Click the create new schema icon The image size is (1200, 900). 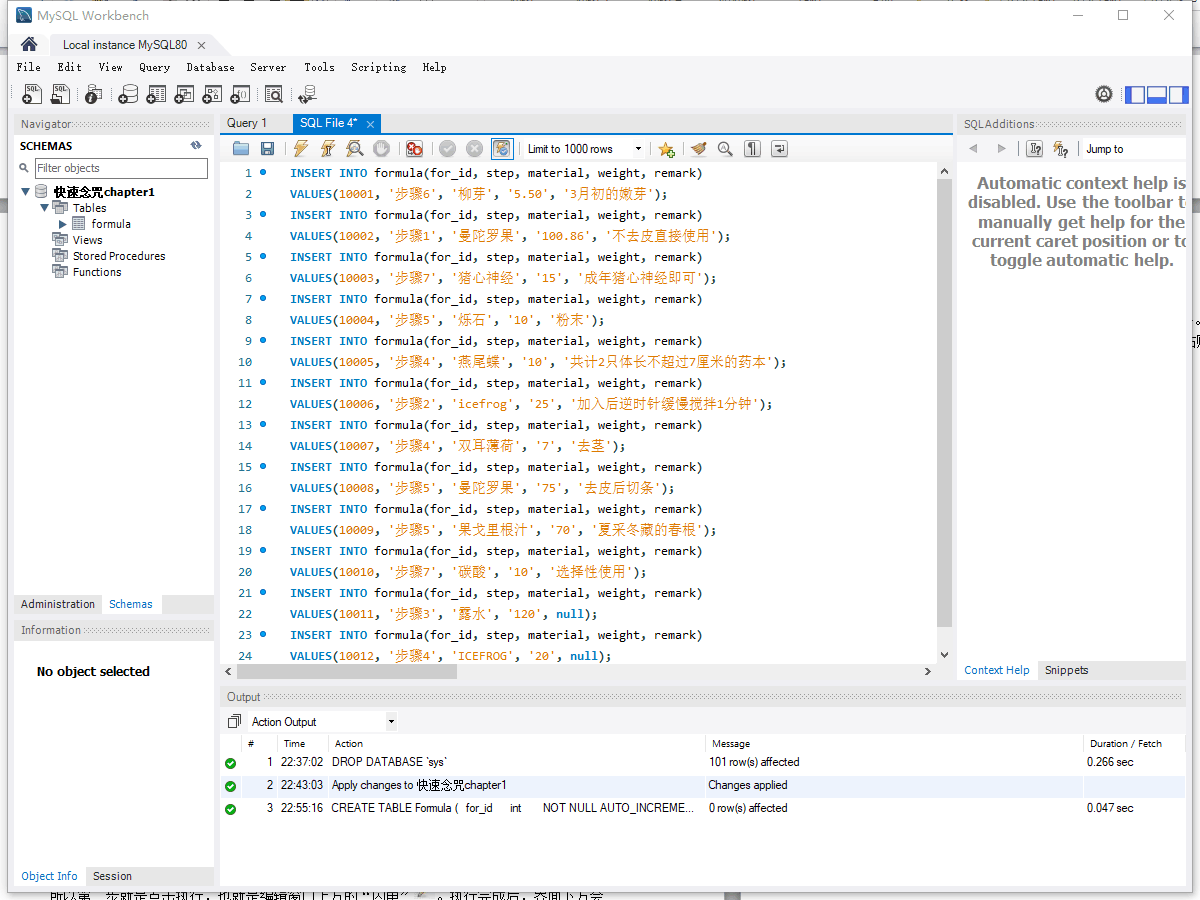click(x=128, y=94)
